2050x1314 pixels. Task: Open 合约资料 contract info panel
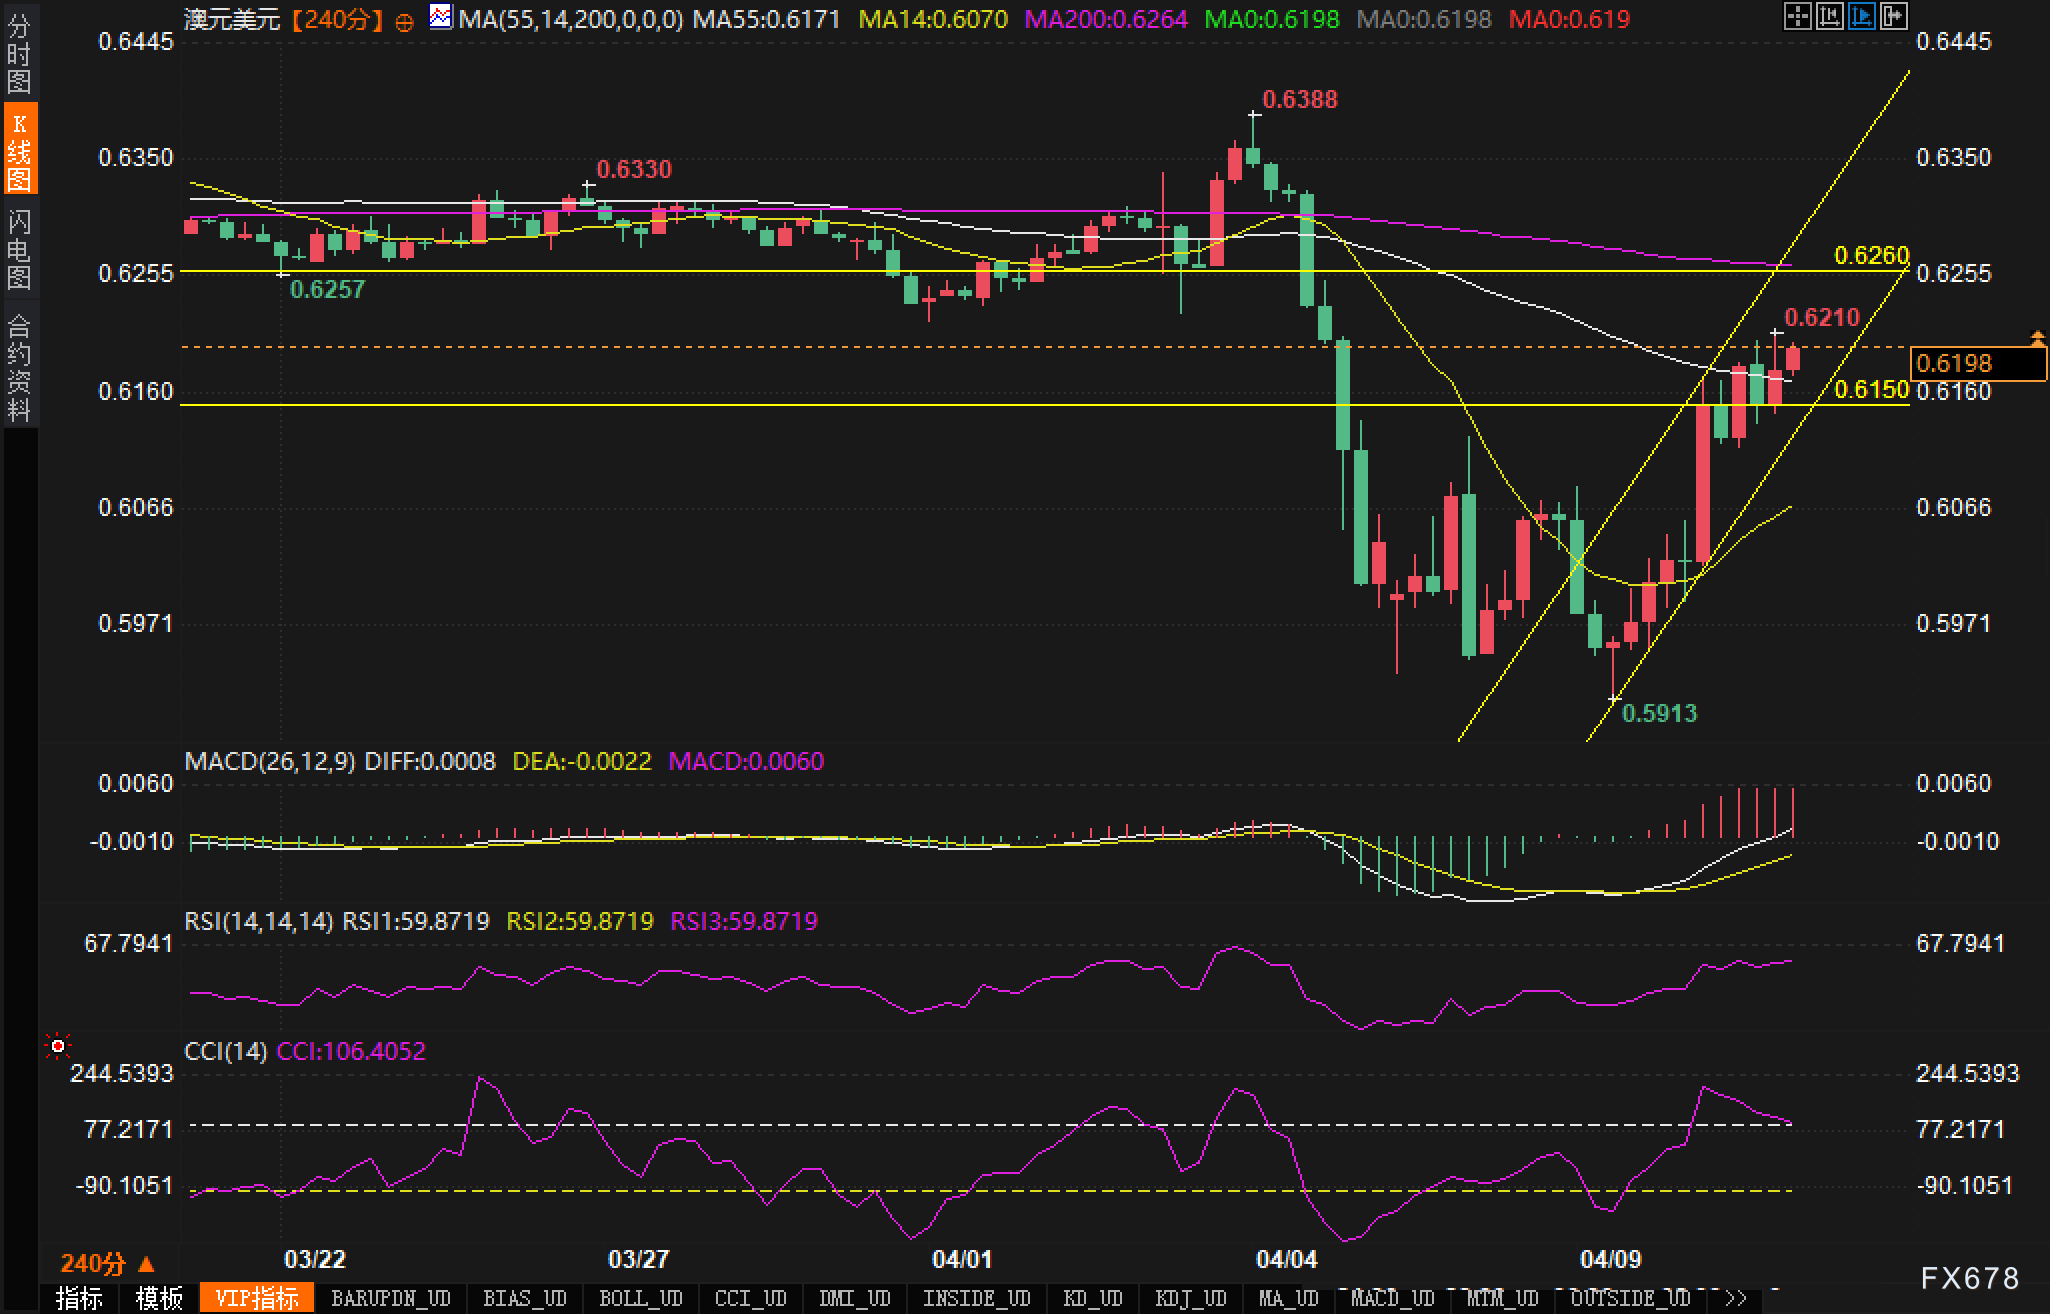click(19, 367)
